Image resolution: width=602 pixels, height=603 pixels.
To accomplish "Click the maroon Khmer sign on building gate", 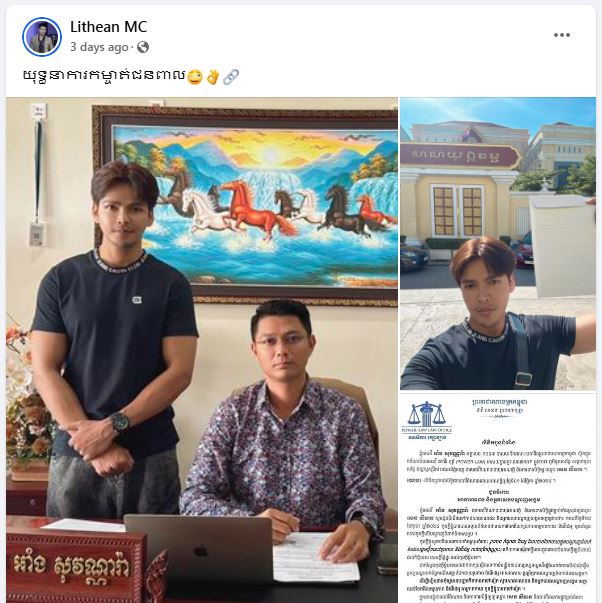I will 460,157.
